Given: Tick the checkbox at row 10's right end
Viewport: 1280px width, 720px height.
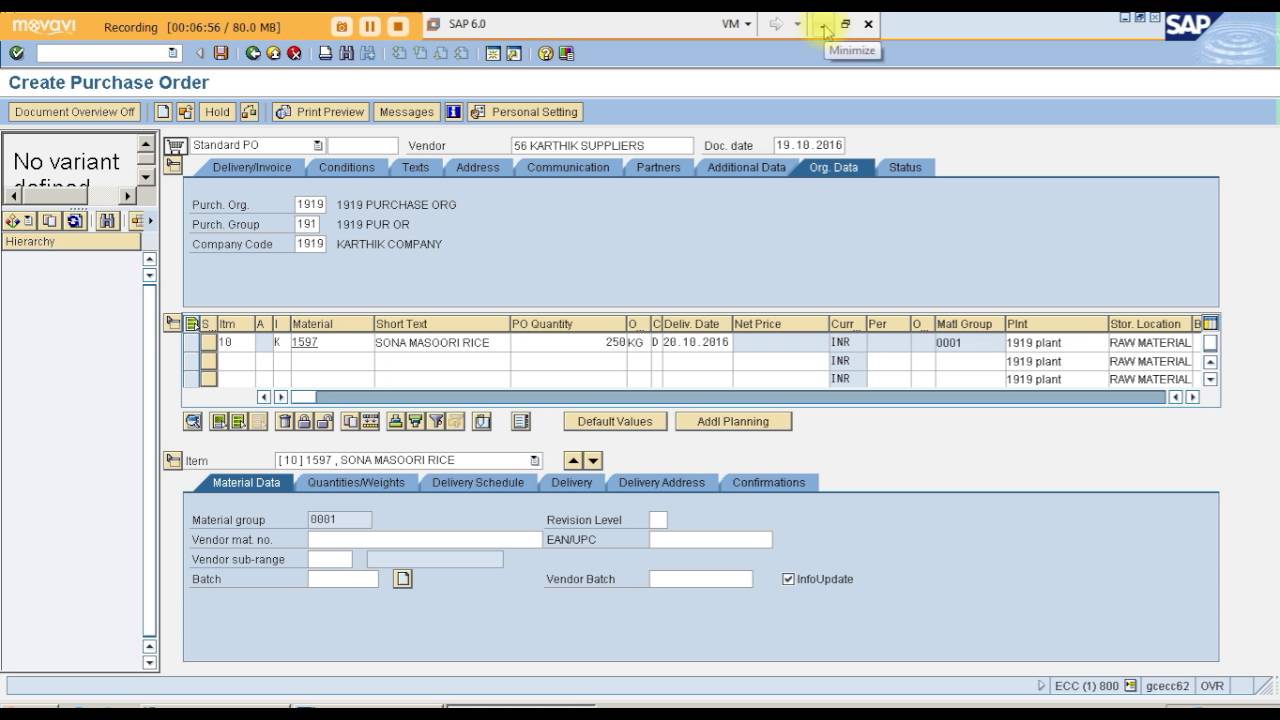Looking at the screenshot, I should [x=1210, y=342].
